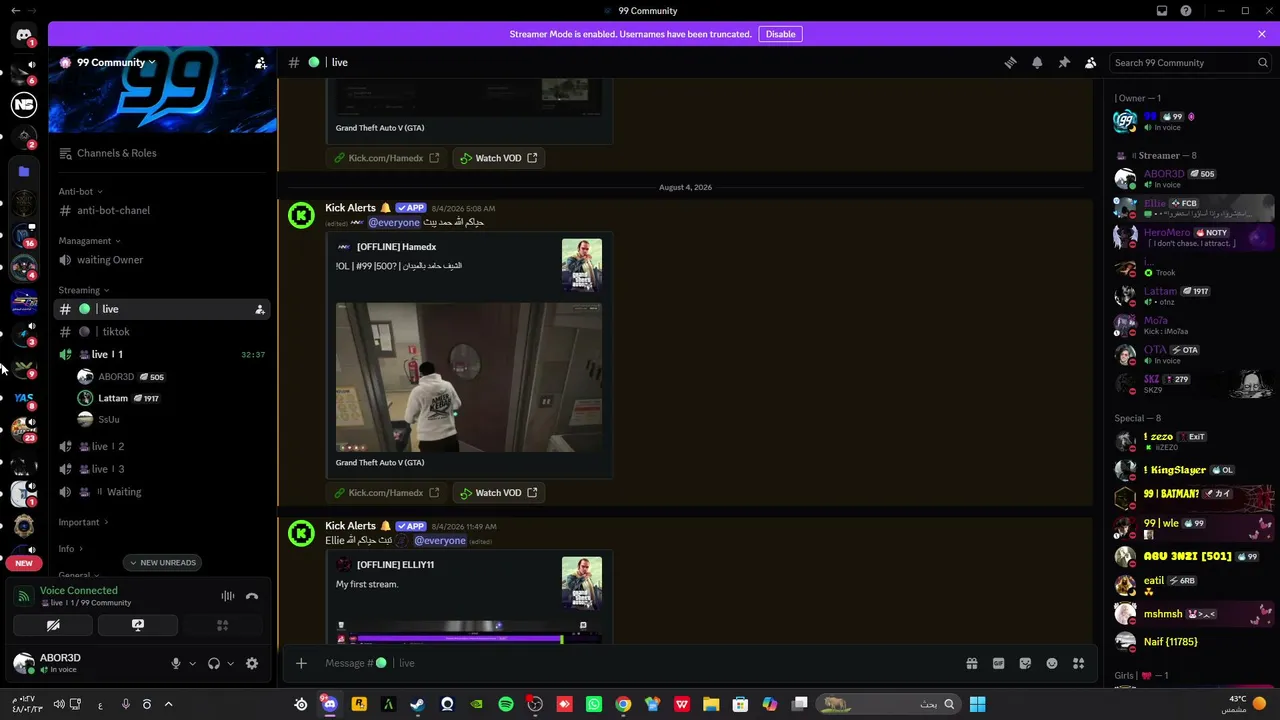This screenshot has width=1280, height=720.
Task: Open Discord direct messages home icon
Action: click(x=24, y=35)
